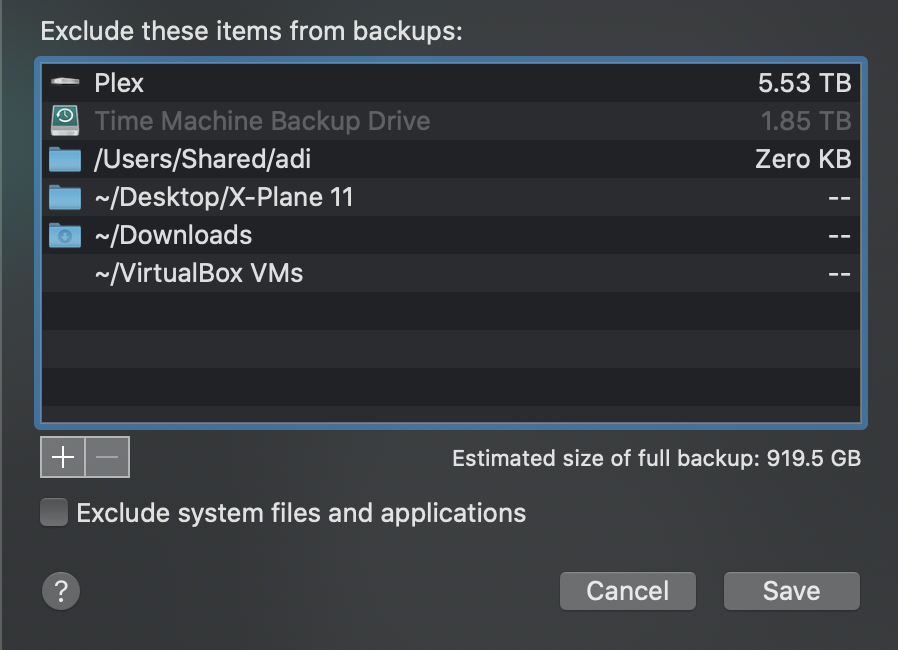Click the Zero KB size value
This screenshot has width=898, height=650.
point(803,159)
